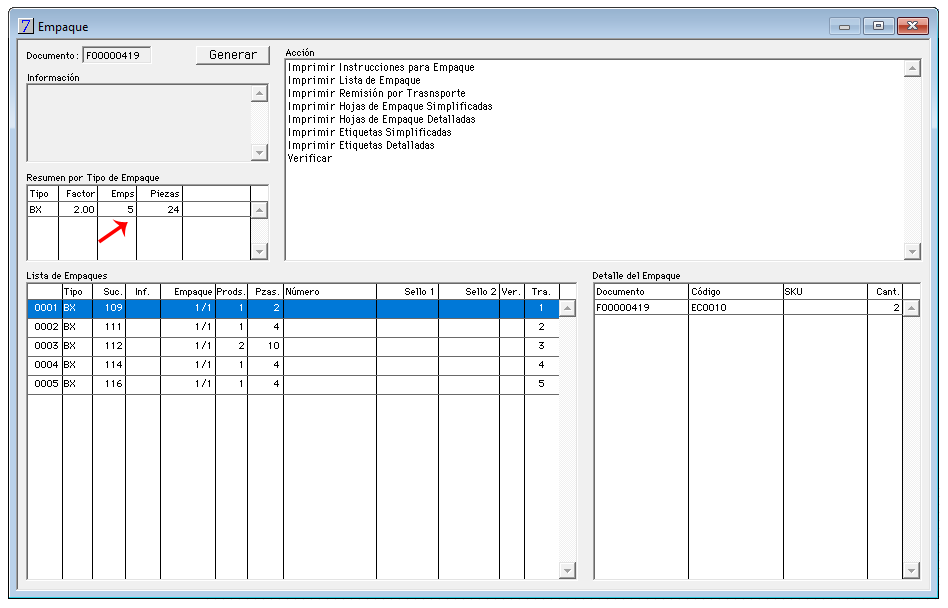This screenshot has height=608, width=948.
Task: Click the Empaque window title icon
Action: [25, 27]
